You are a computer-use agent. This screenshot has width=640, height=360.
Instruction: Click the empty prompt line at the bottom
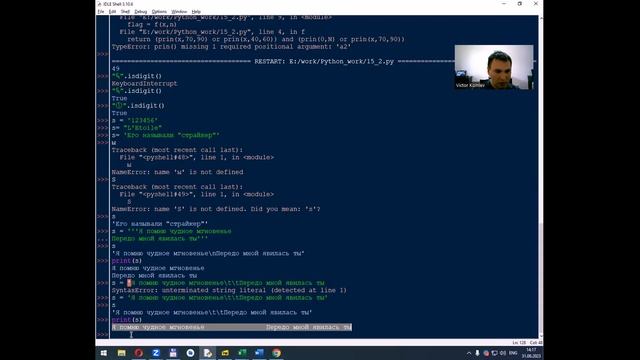pos(324,335)
